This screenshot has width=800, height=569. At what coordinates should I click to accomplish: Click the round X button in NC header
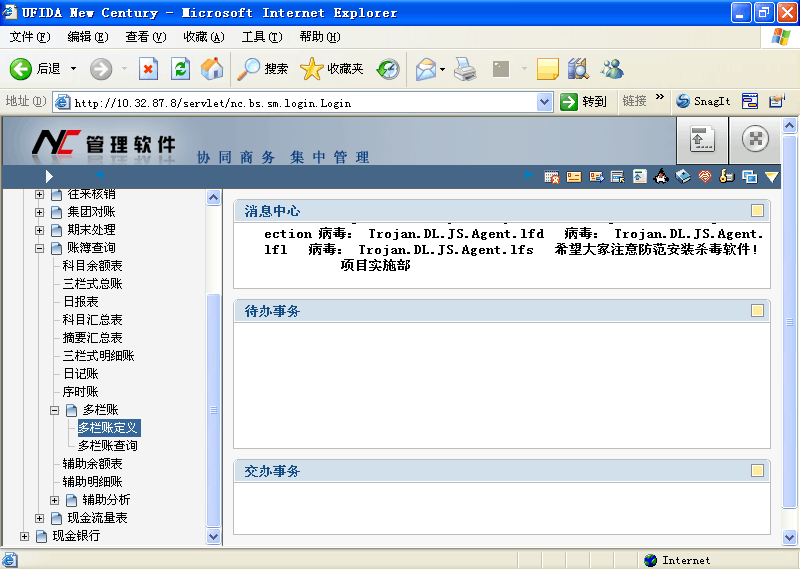pyautogui.click(x=755, y=139)
